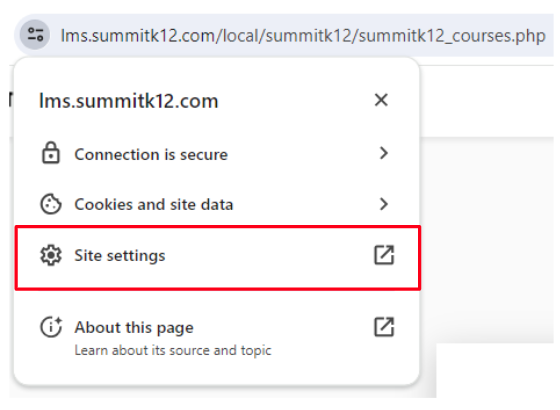Click the 'Site settings' label text

coord(120,256)
